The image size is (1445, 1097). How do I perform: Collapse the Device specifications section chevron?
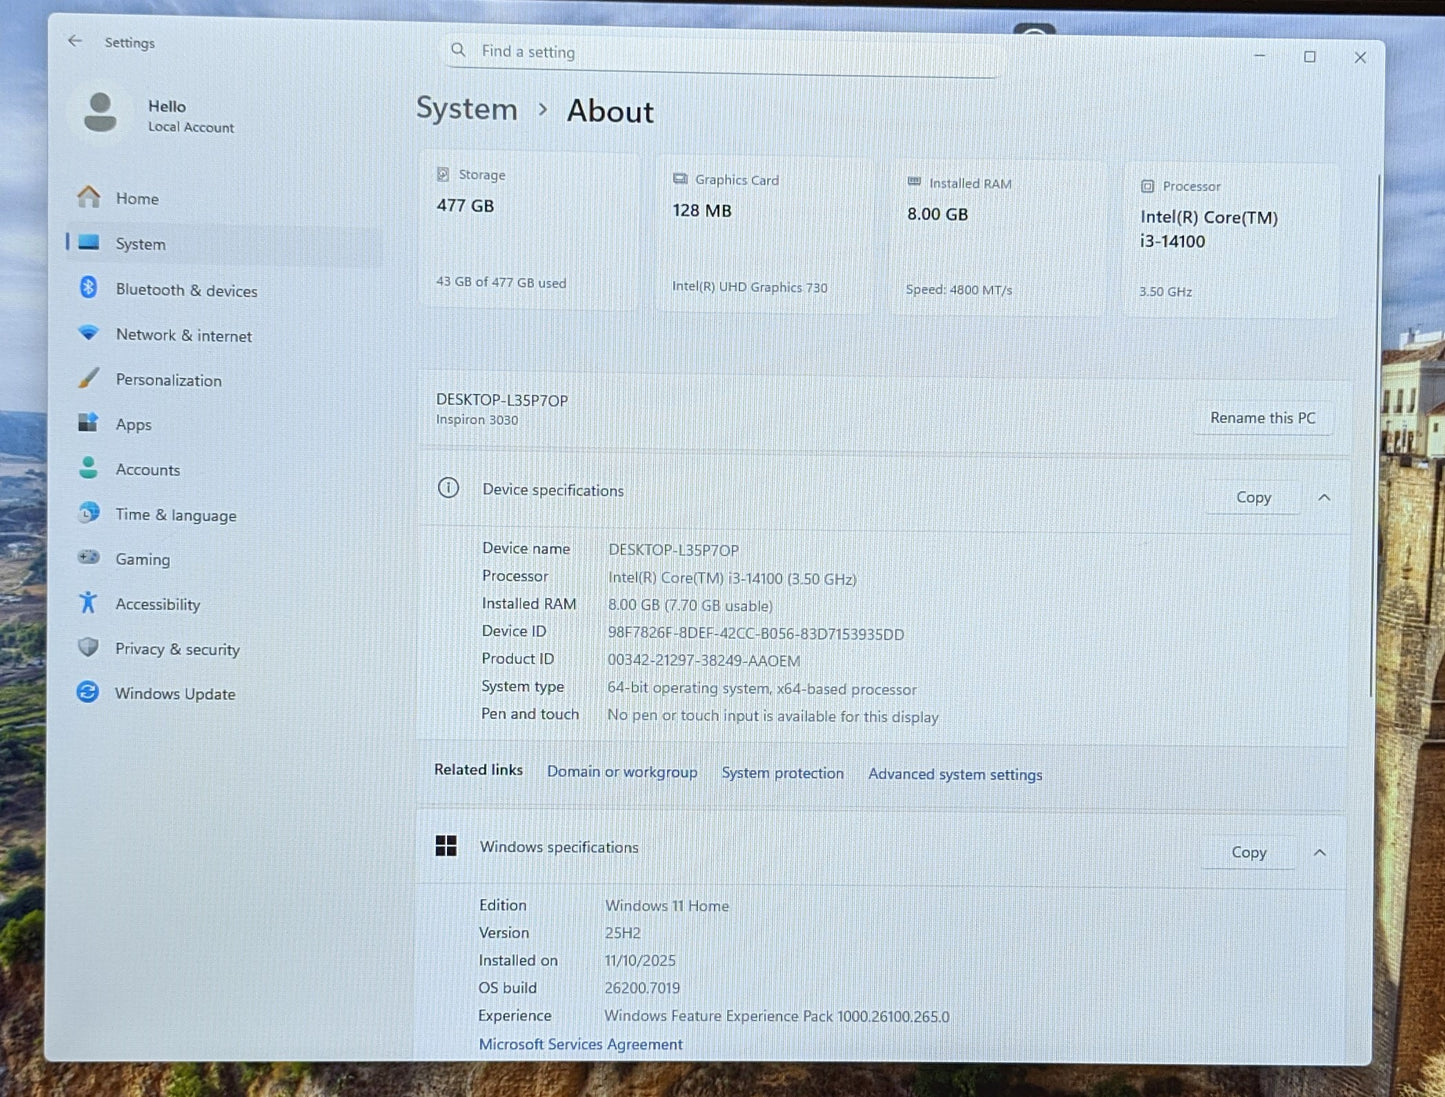tap(1324, 497)
